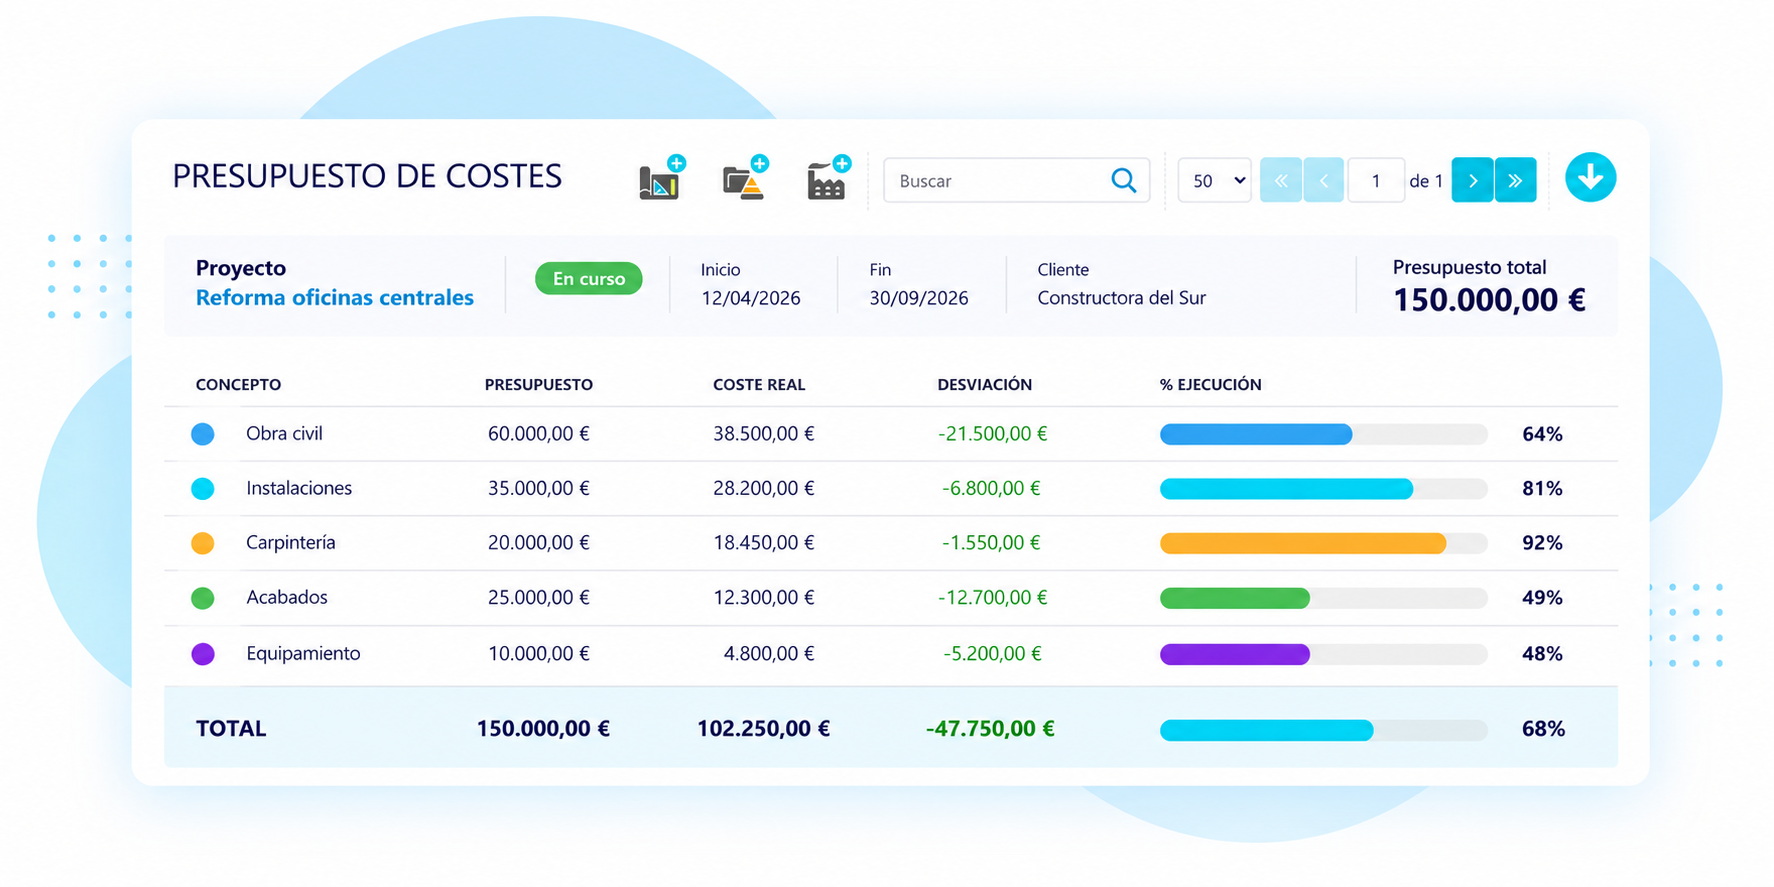The height and width of the screenshot is (887, 1774).
Task: Go to the first page
Action: pyautogui.click(x=1281, y=181)
